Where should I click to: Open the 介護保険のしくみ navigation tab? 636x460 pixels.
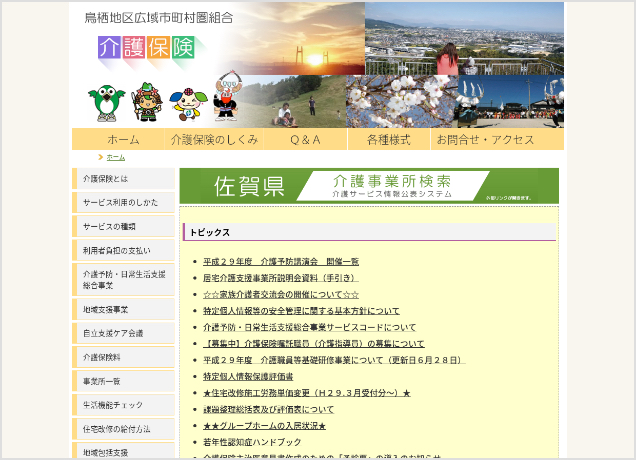click(214, 140)
